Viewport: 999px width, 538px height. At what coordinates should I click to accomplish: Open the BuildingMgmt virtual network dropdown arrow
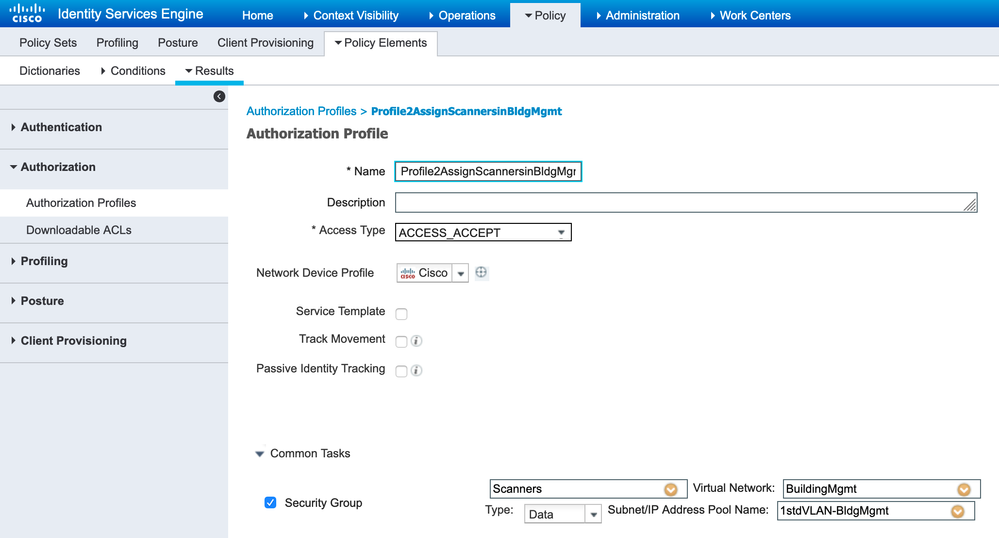(964, 489)
